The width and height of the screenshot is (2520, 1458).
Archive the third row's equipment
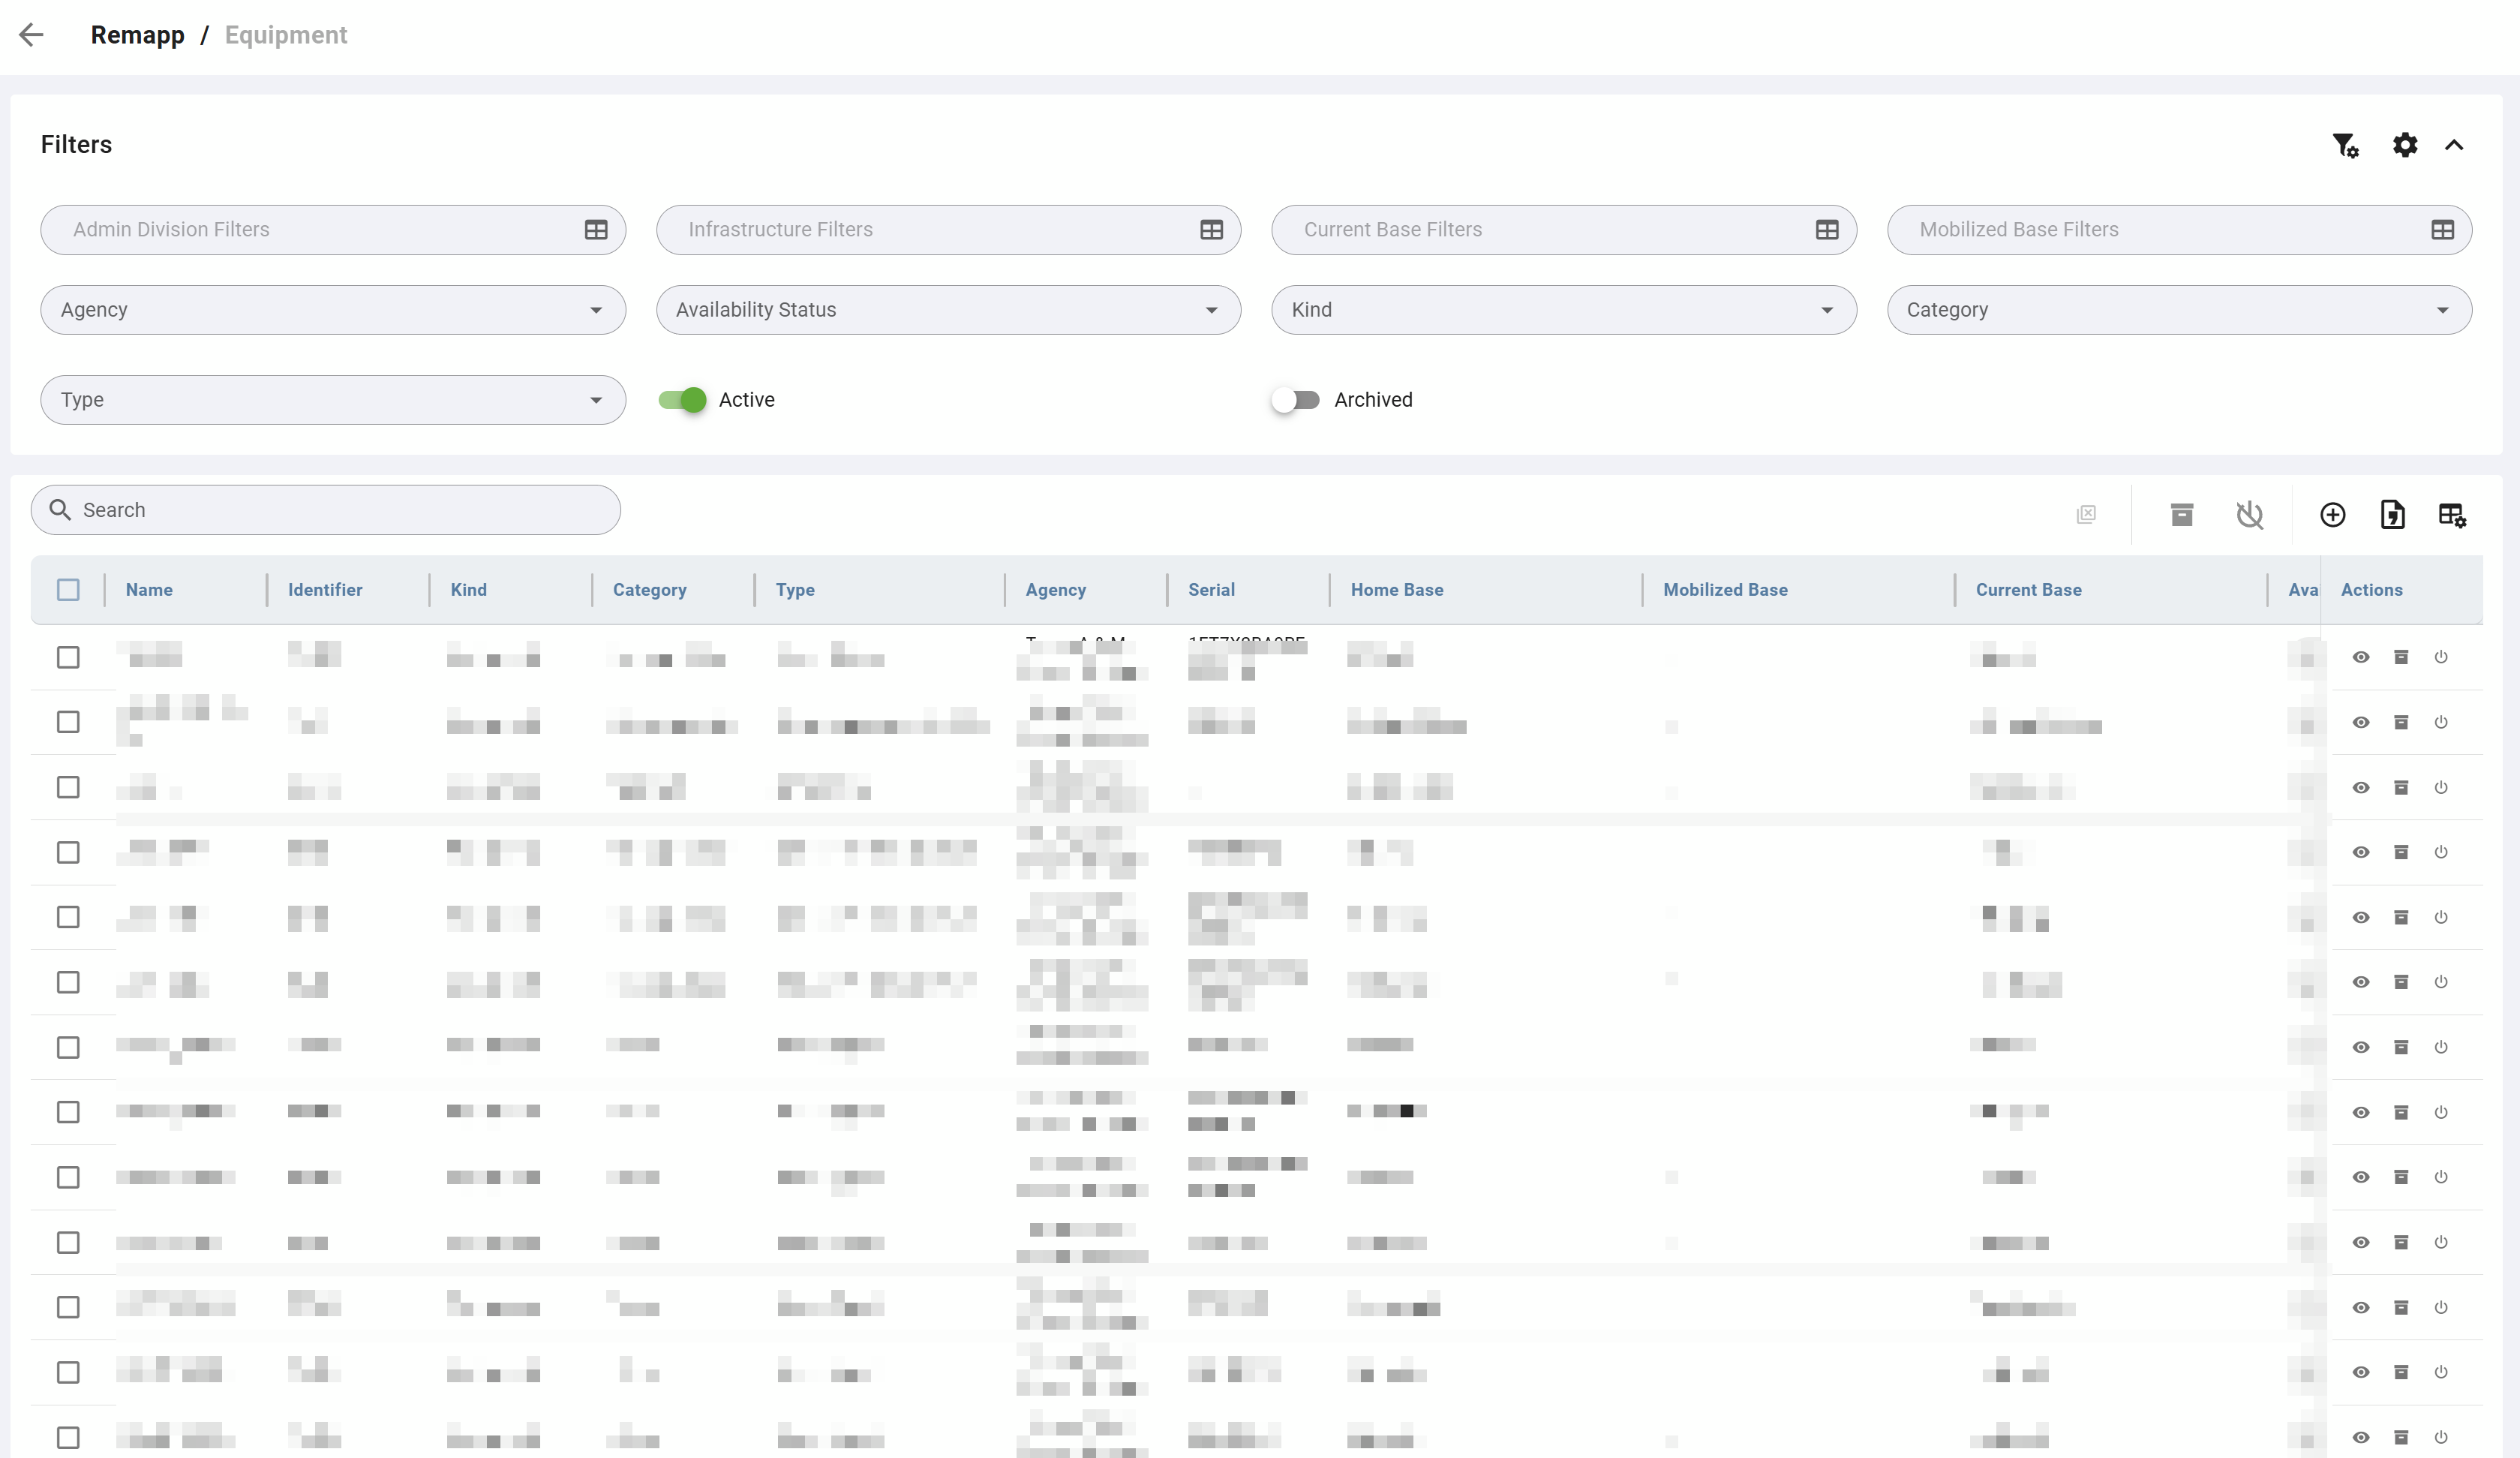coord(2401,787)
